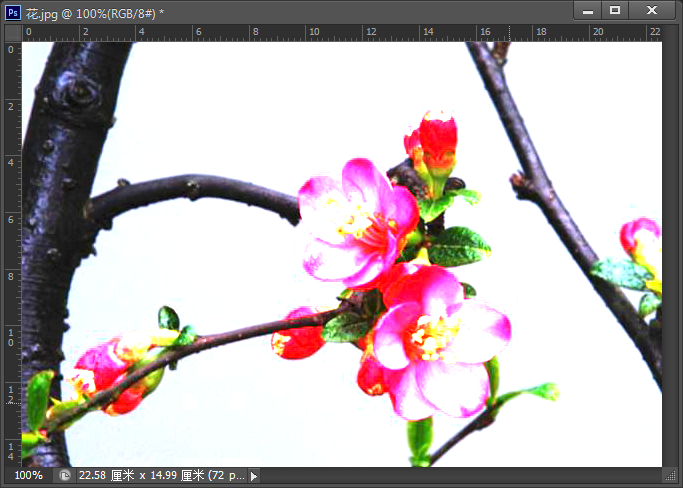Click the horizontal ruler at mark 12
Viewport: 683px width, 488px height.
(x=370, y=32)
